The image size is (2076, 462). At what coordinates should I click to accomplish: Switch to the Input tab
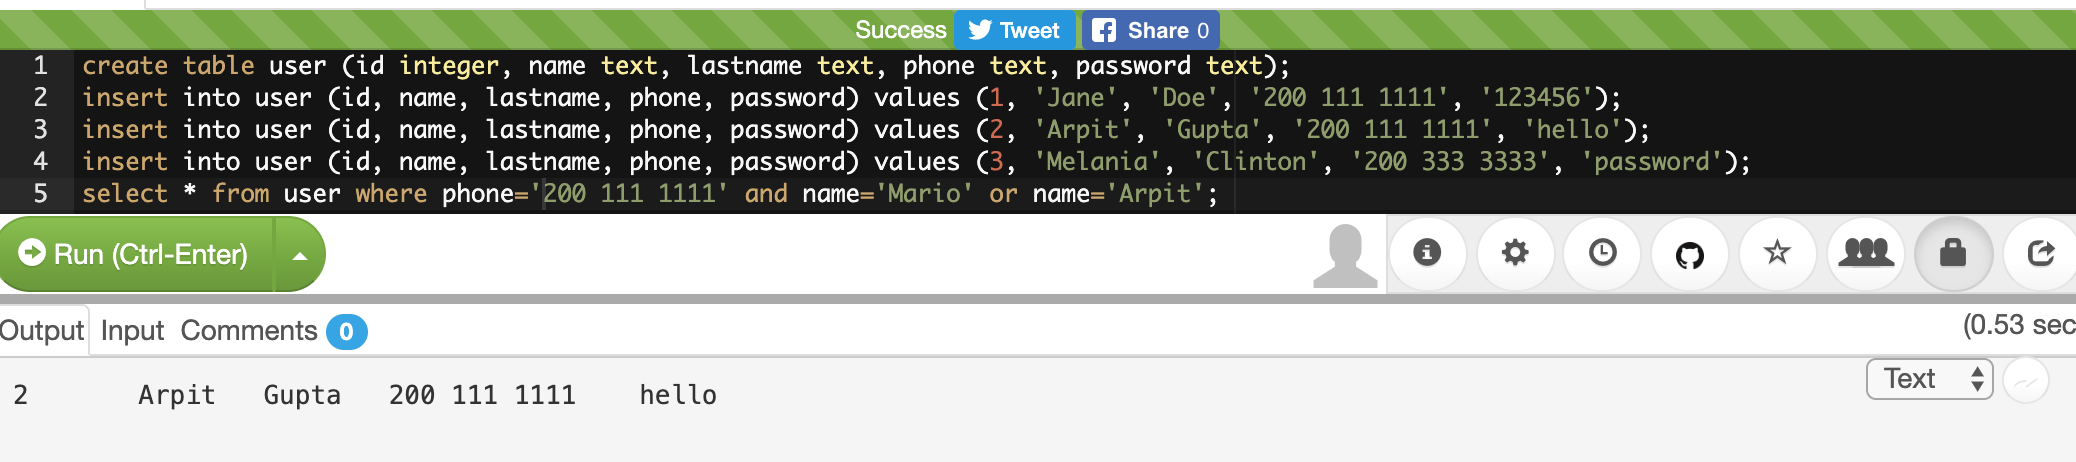(132, 331)
